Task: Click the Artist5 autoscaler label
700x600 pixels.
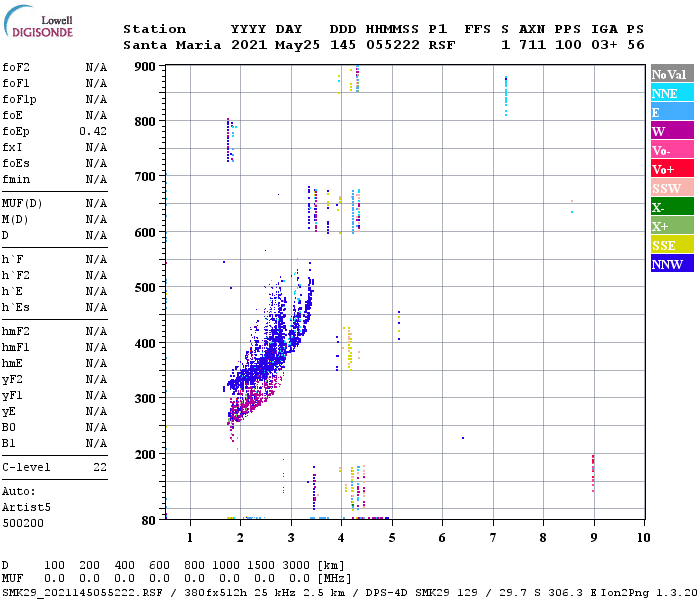Action: point(26,507)
